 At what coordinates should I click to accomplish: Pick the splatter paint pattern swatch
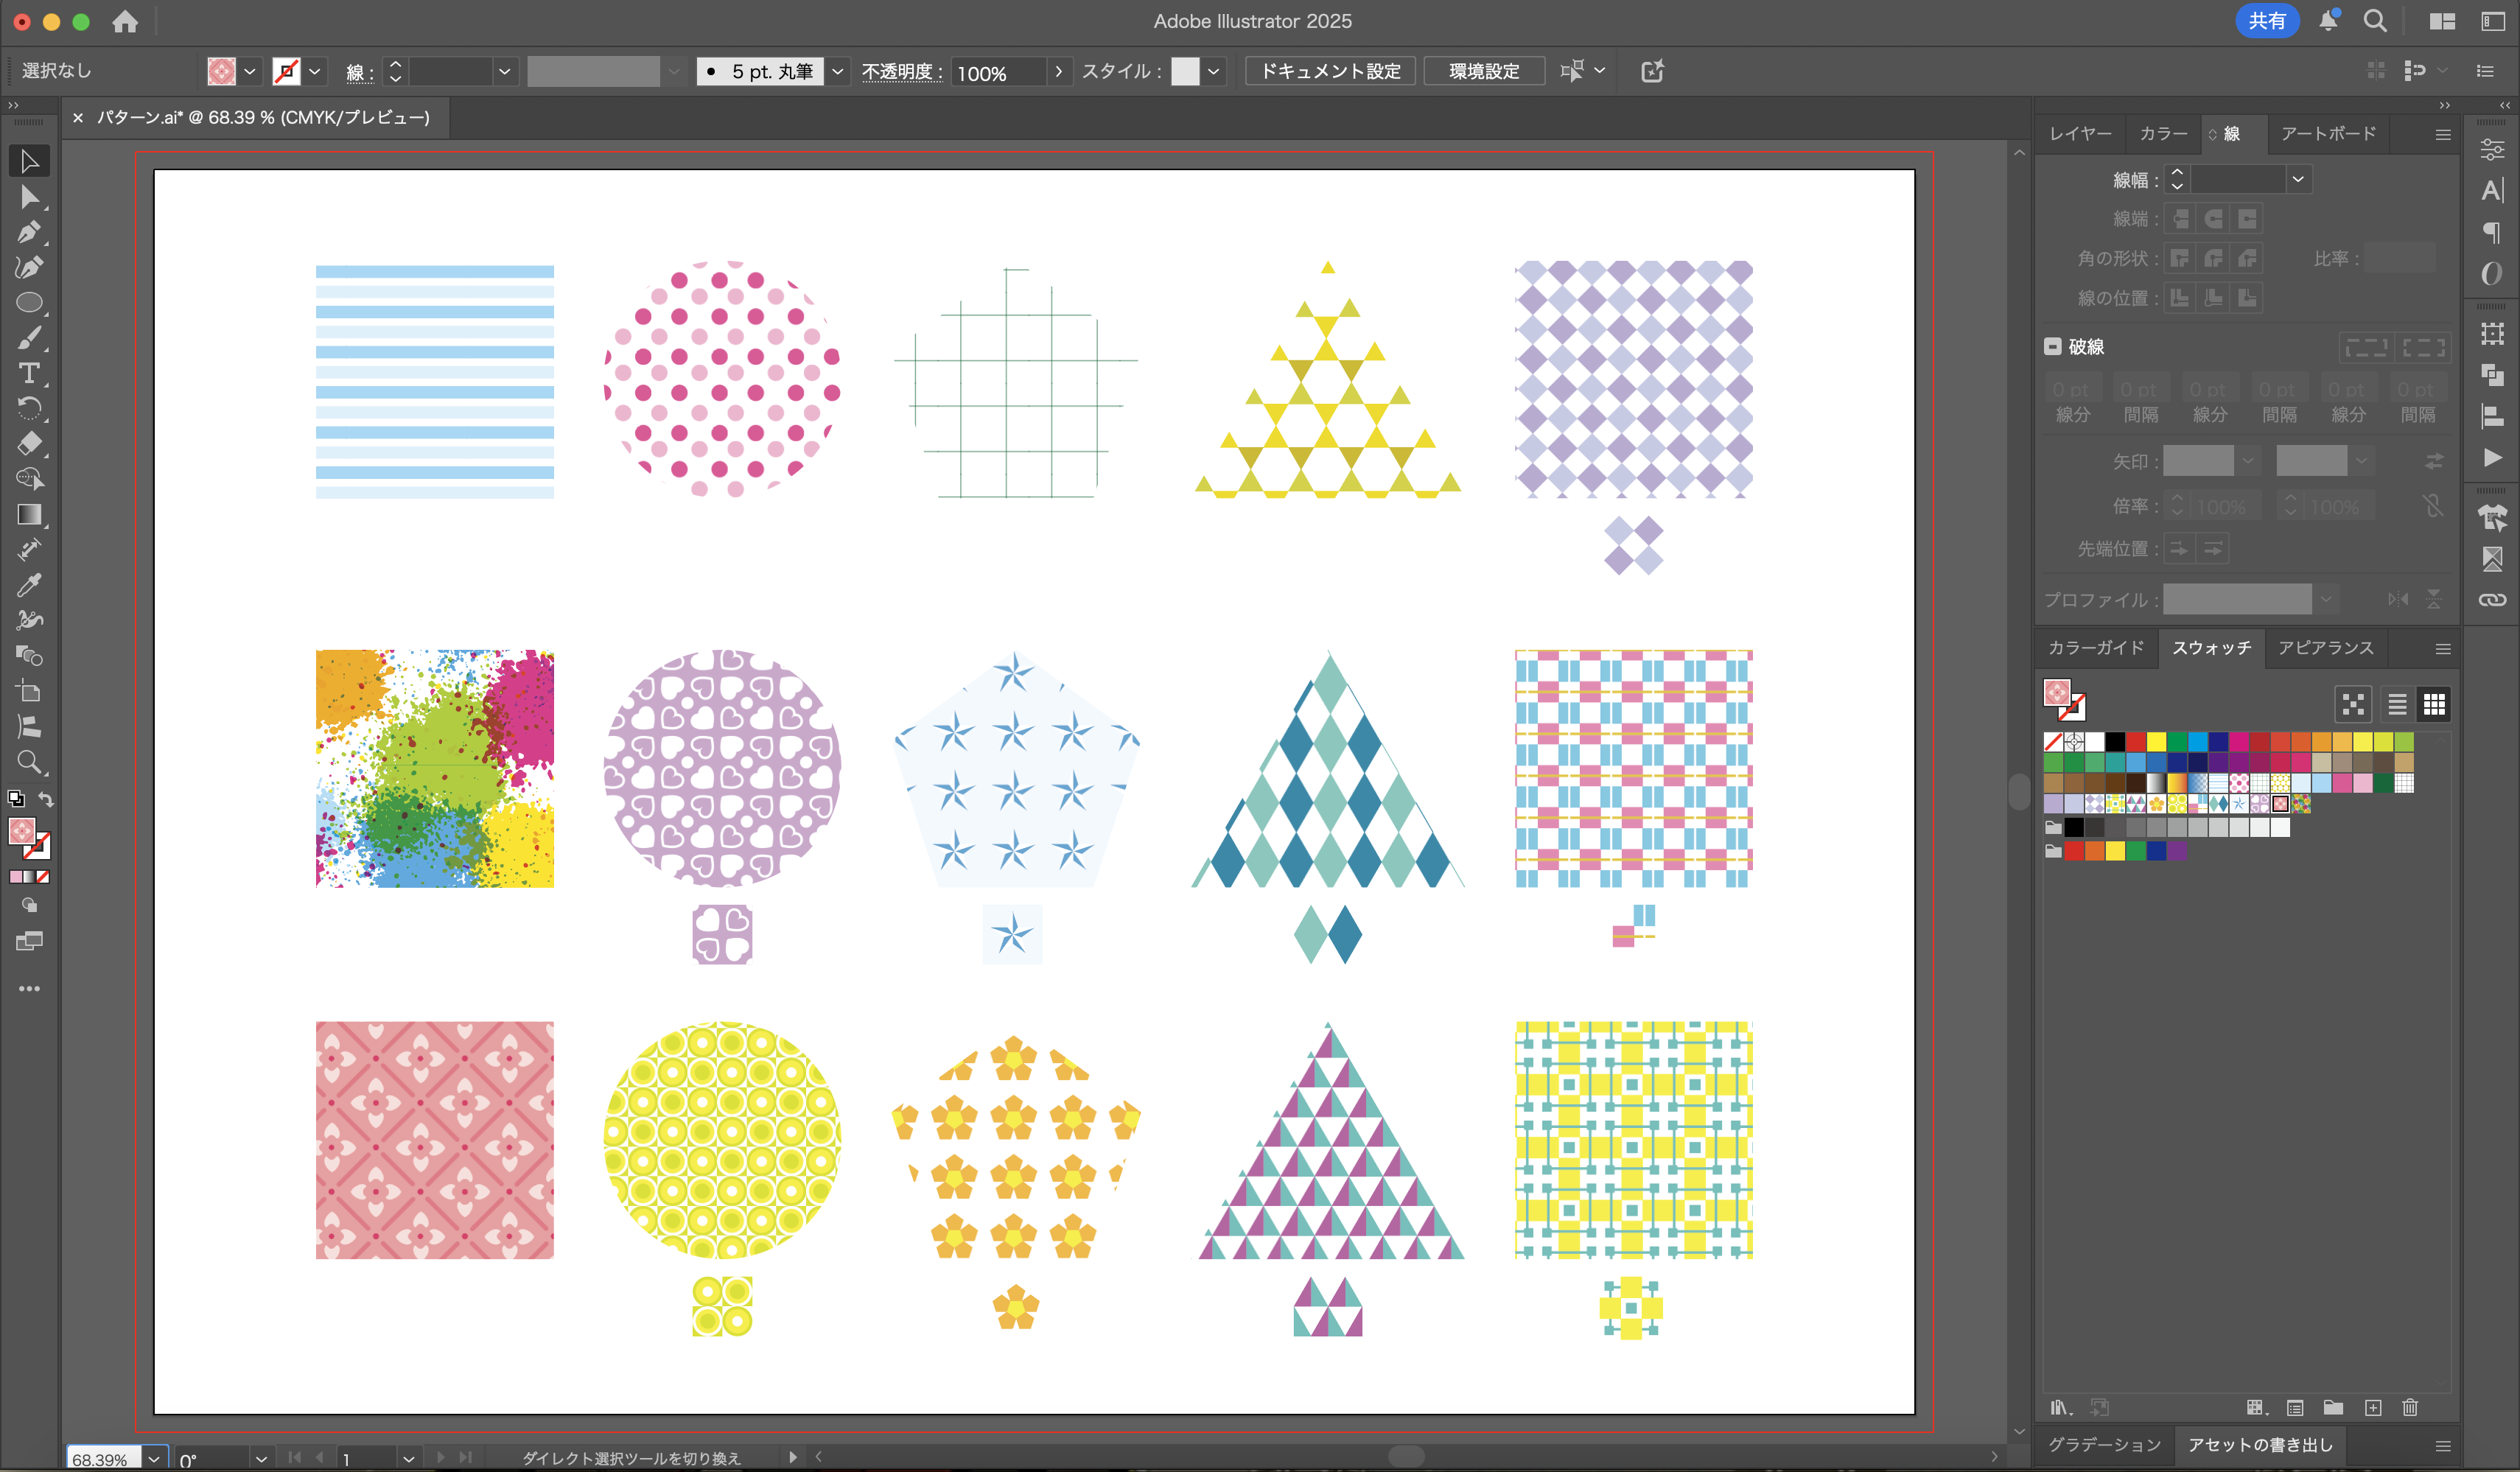(2301, 804)
